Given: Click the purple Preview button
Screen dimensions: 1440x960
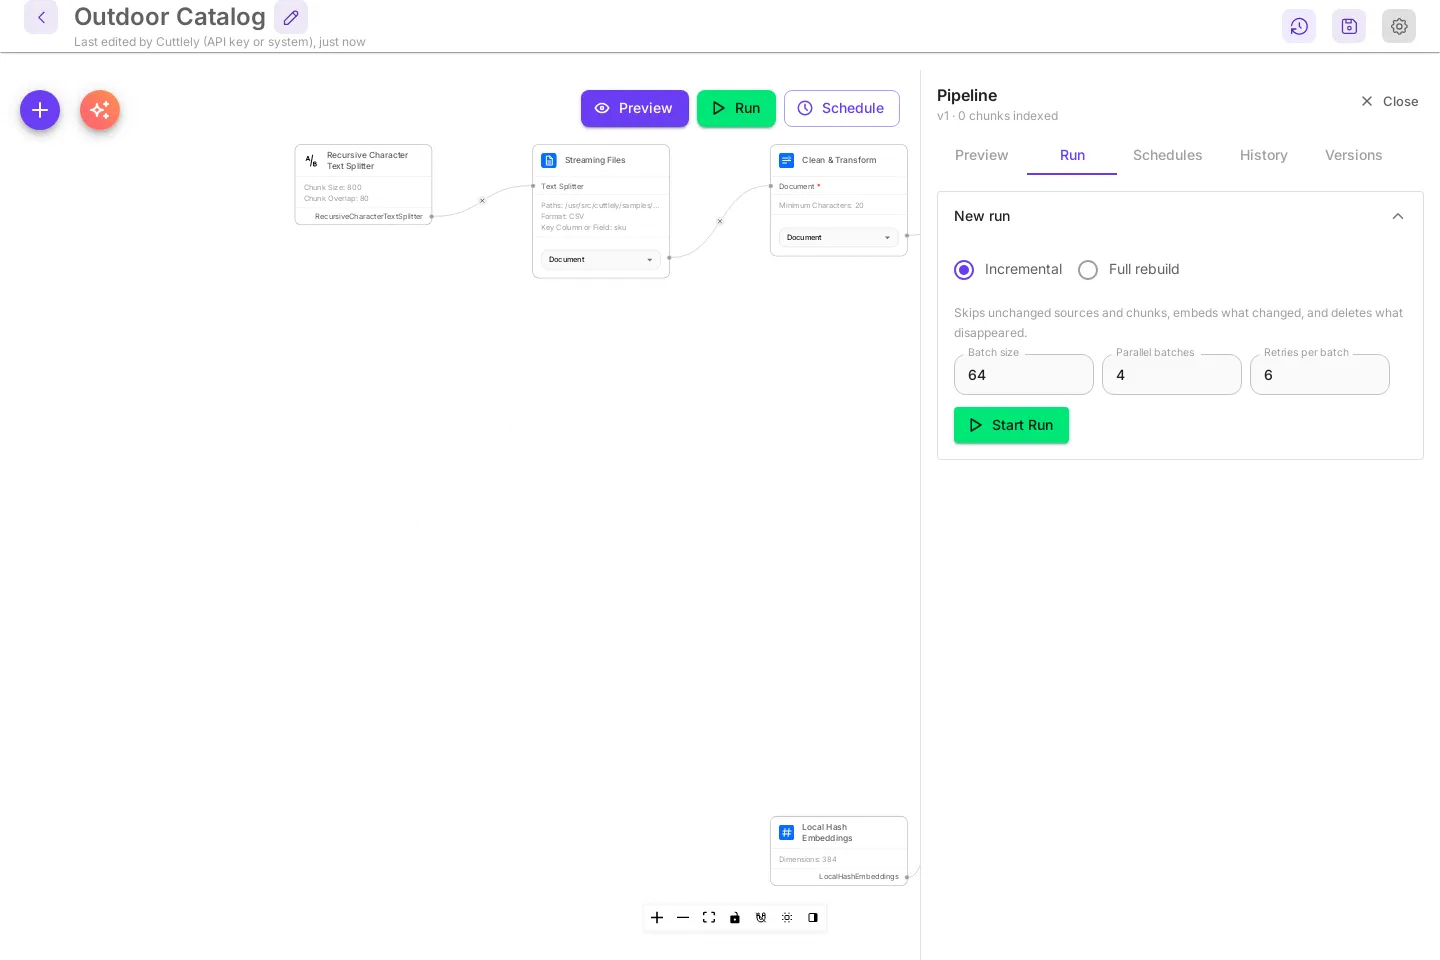Looking at the screenshot, I should 635,108.
